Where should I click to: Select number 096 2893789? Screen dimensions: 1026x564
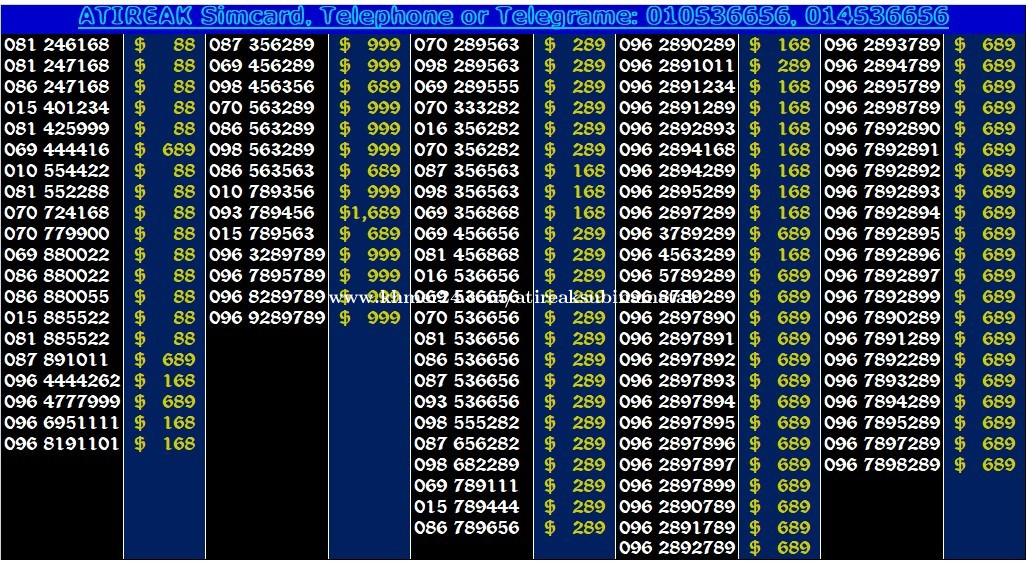coord(882,45)
